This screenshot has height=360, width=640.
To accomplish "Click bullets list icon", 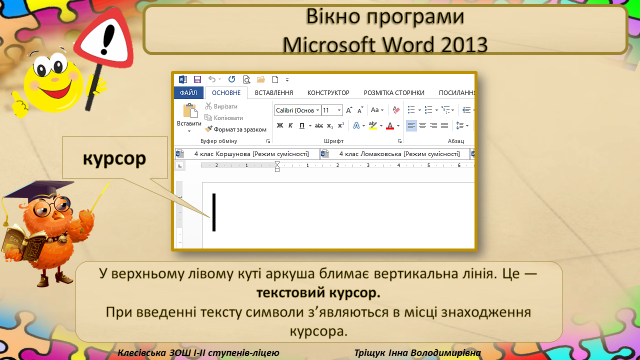I will pyautogui.click(x=411, y=110).
